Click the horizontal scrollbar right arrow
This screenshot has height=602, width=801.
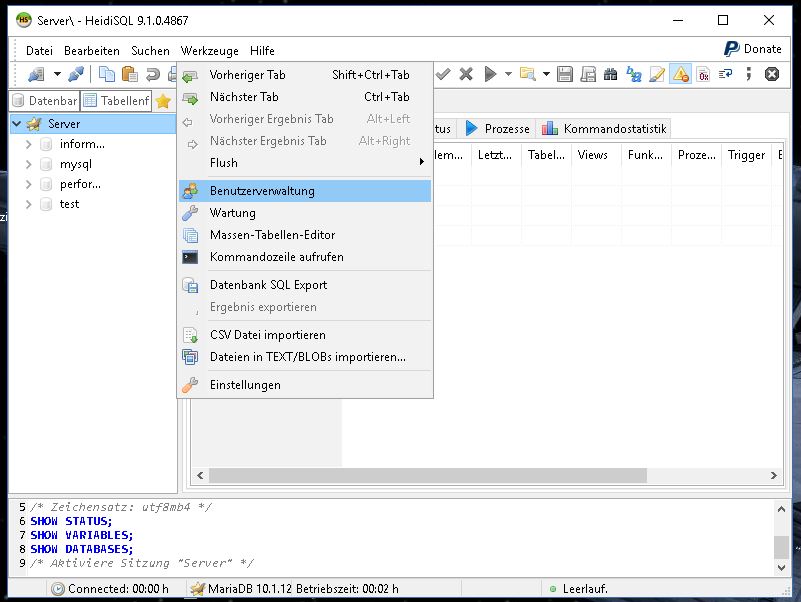773,476
